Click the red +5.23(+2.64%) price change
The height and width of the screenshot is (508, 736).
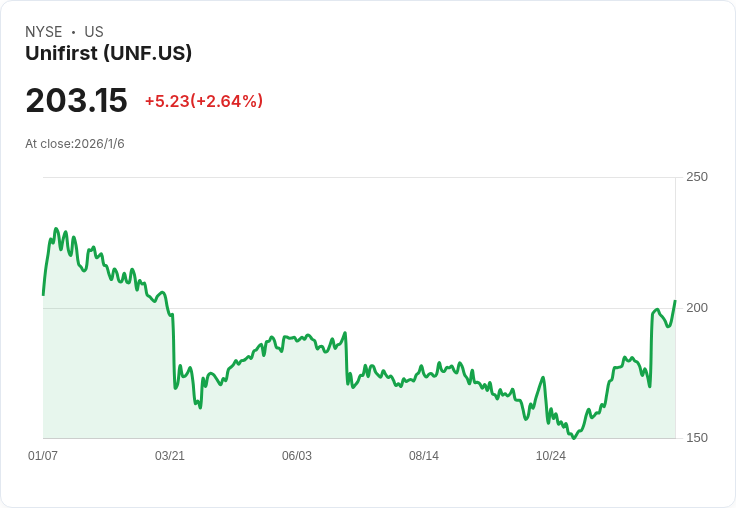tap(203, 101)
